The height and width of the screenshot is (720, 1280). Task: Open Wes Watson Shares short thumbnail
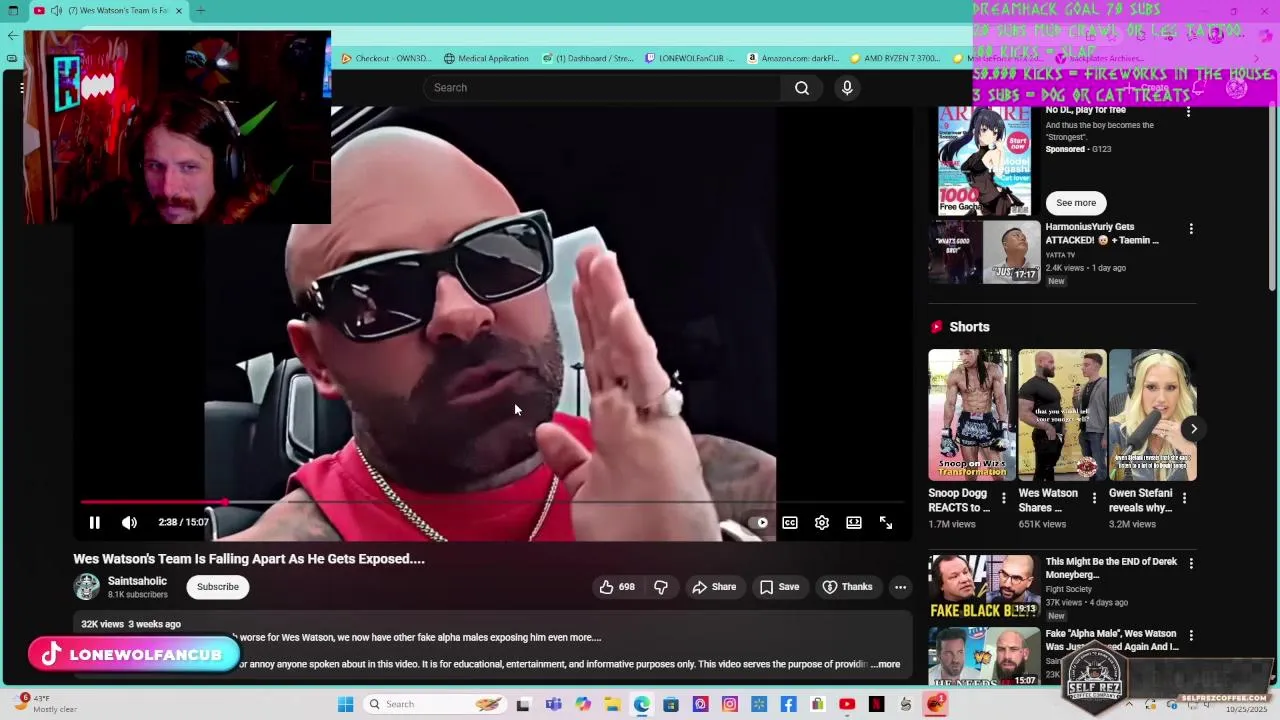coord(1062,415)
